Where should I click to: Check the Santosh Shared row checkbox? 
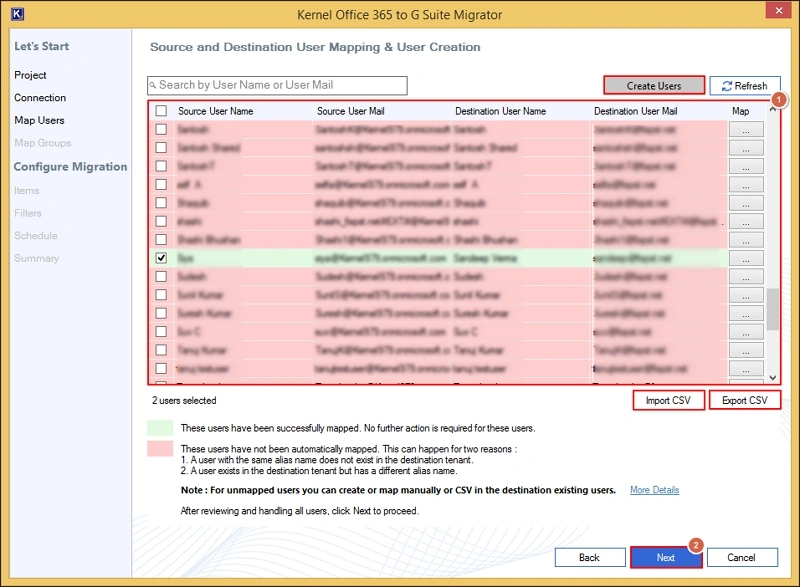point(161,148)
